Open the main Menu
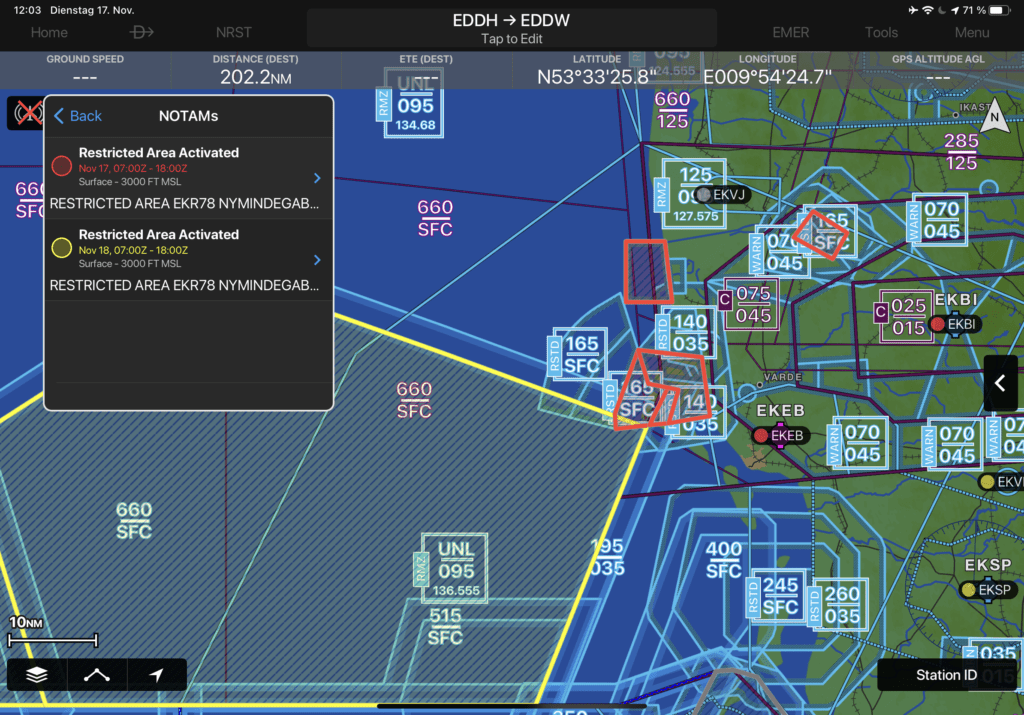The image size is (1024, 715). coord(972,33)
